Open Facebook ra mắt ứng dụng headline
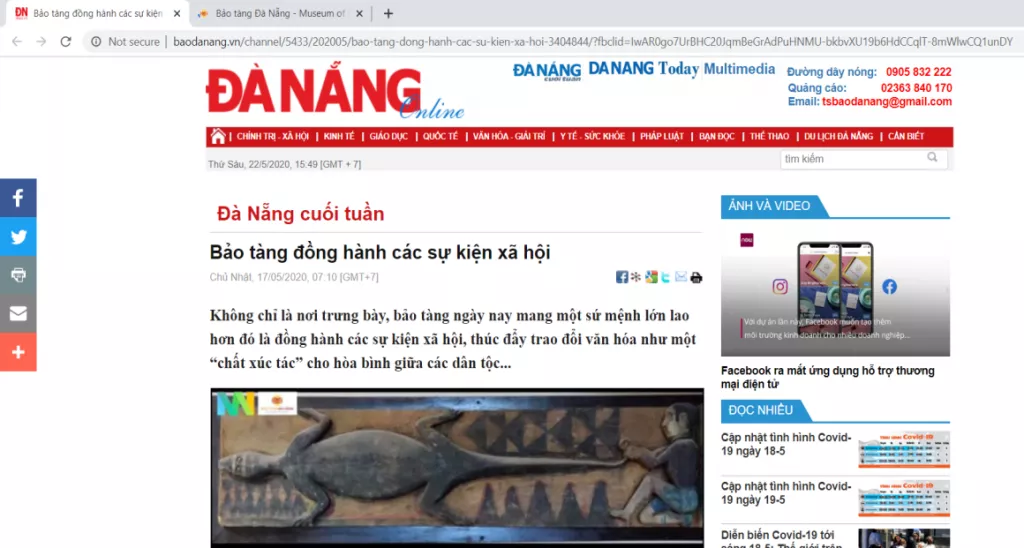 [827, 377]
